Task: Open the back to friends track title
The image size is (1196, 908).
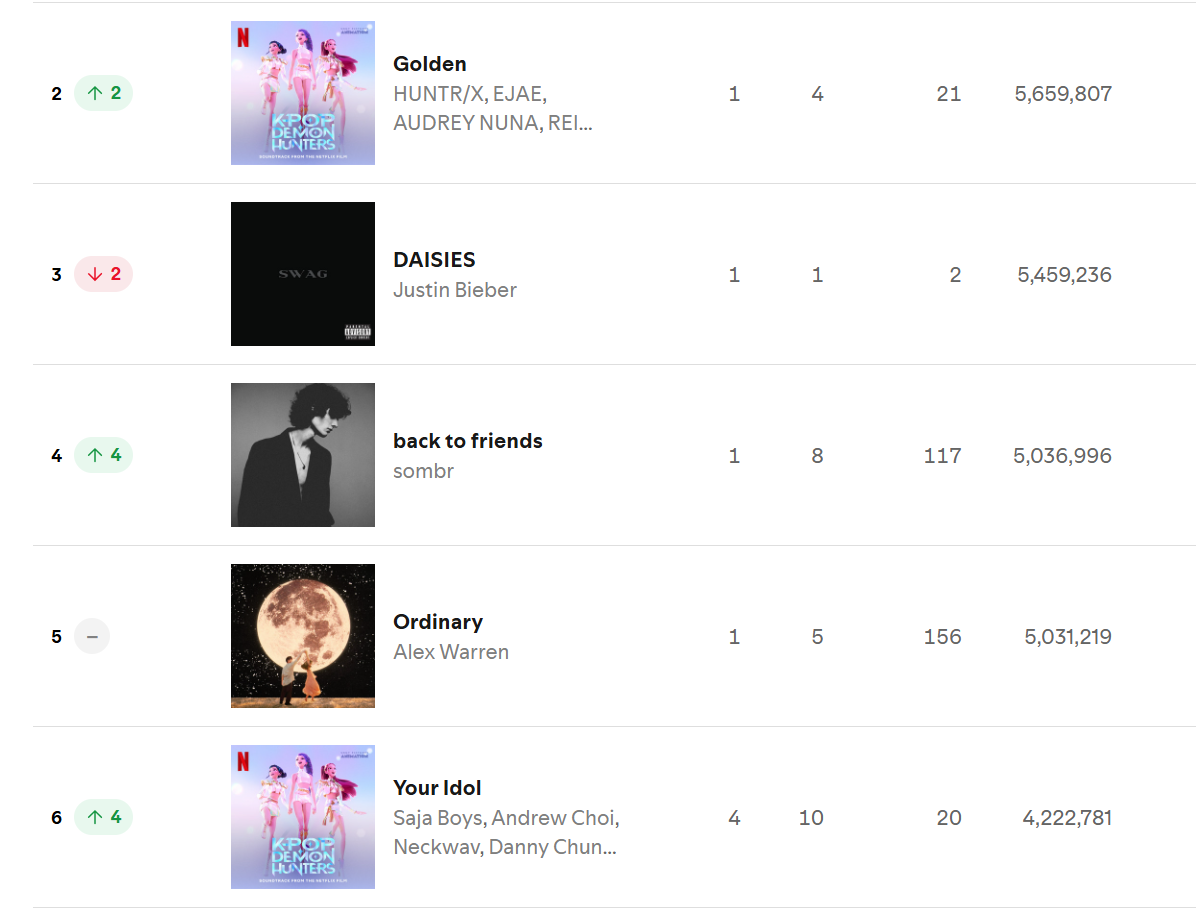Action: click(468, 441)
